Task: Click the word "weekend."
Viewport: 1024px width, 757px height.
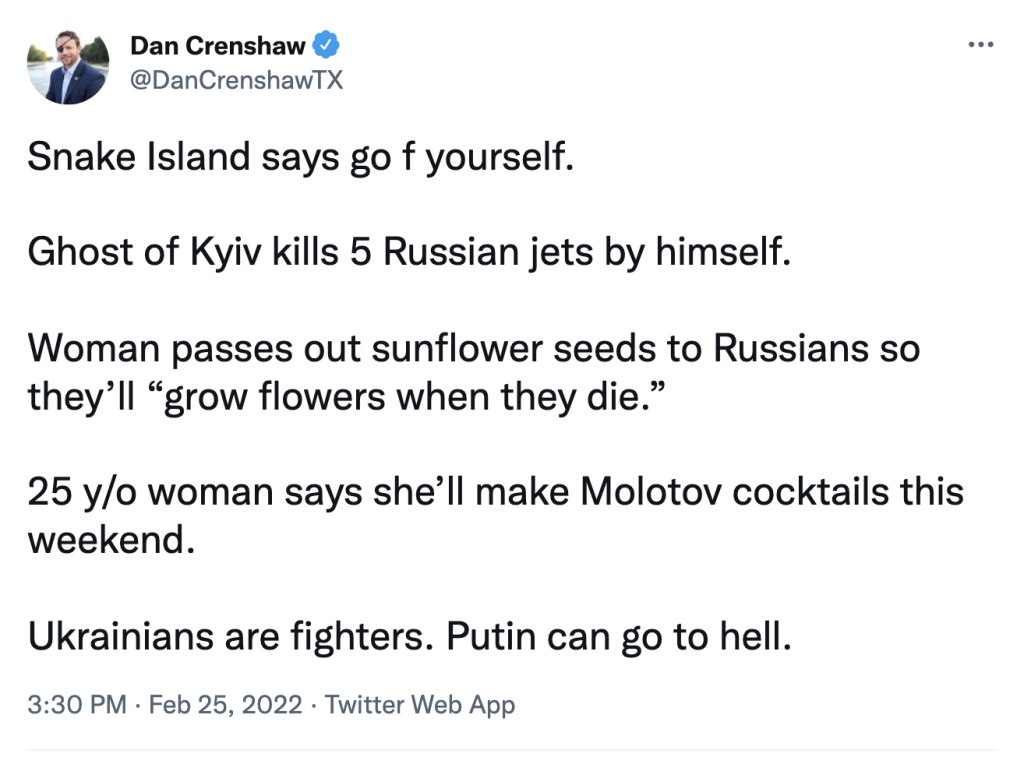Action: pyautogui.click(x=108, y=541)
